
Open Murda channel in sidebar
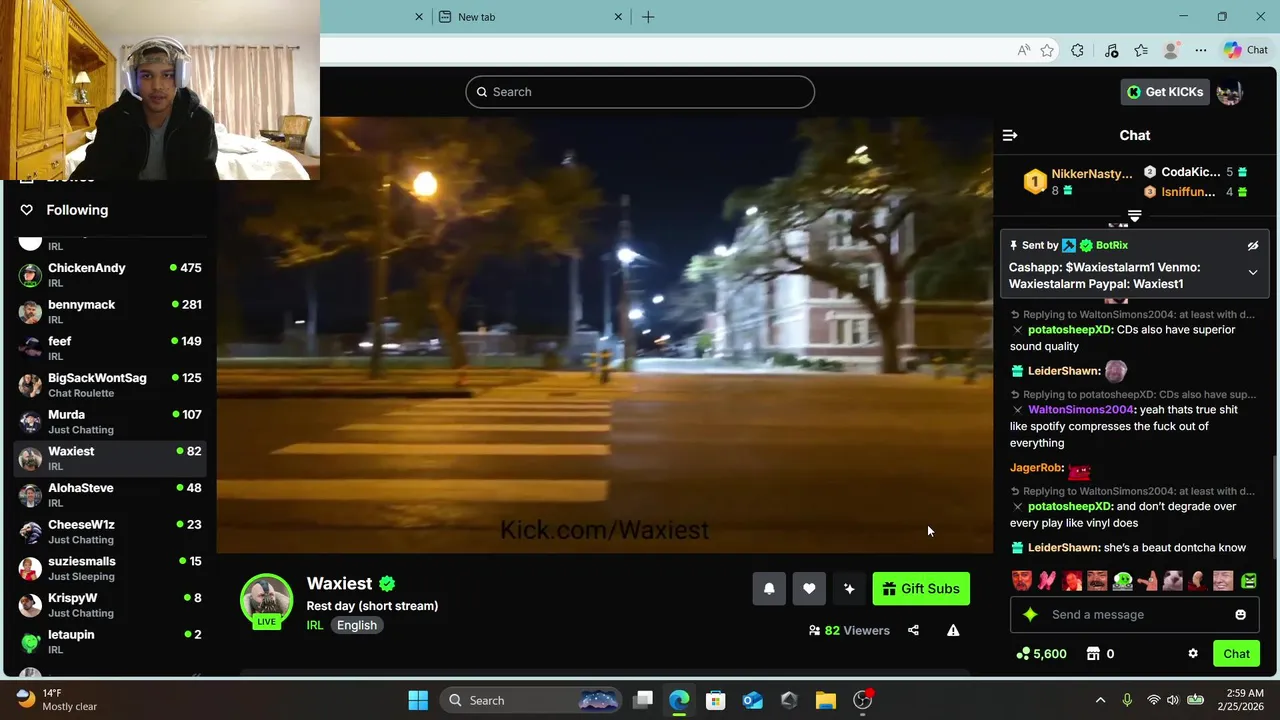click(x=110, y=422)
